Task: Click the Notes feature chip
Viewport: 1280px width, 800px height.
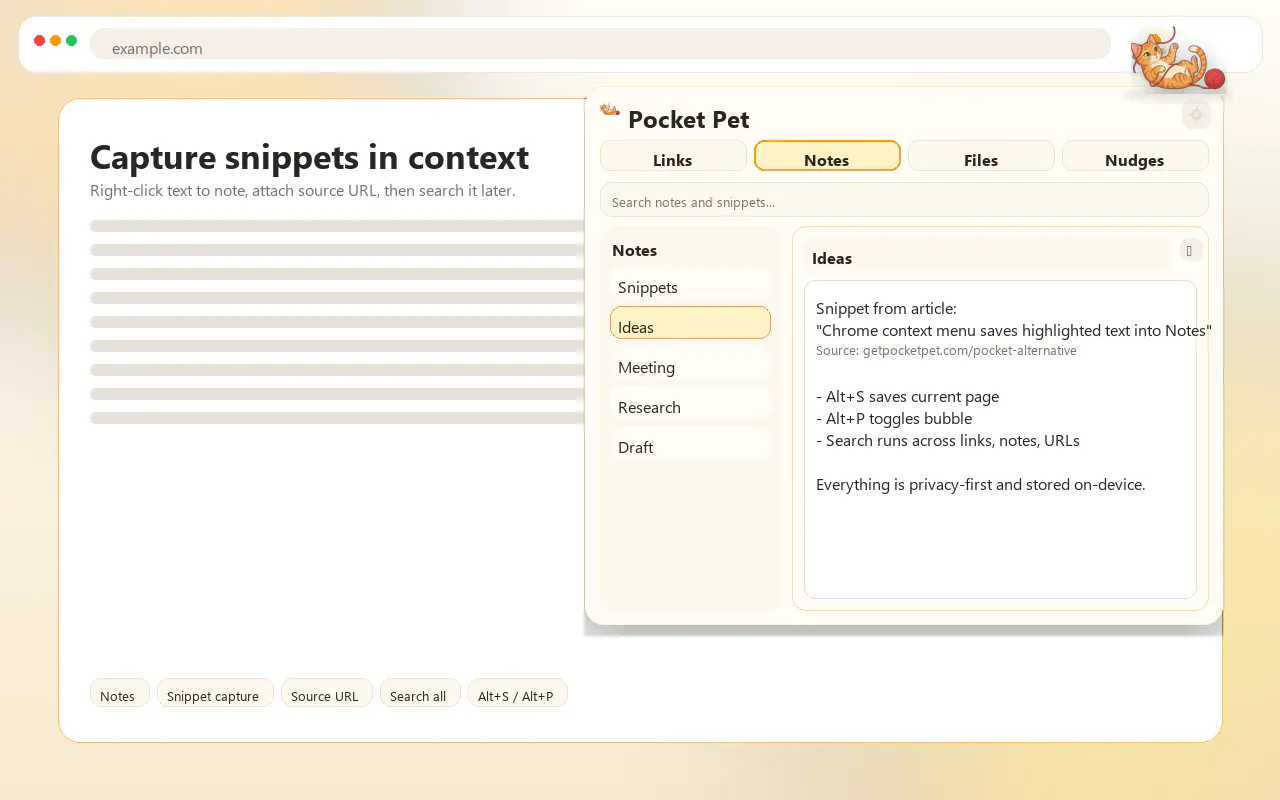Action: coord(119,693)
